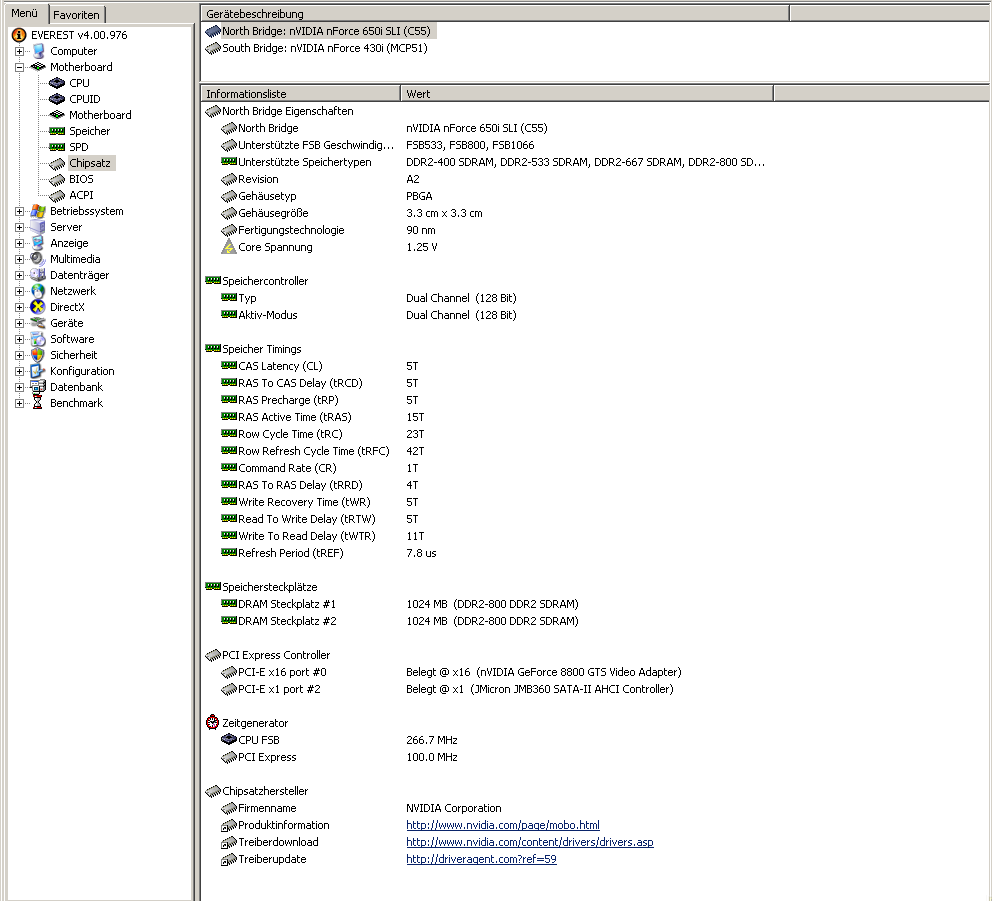Click the EVEREST v4.00.976 root icon
The image size is (992, 901).
coord(19,35)
